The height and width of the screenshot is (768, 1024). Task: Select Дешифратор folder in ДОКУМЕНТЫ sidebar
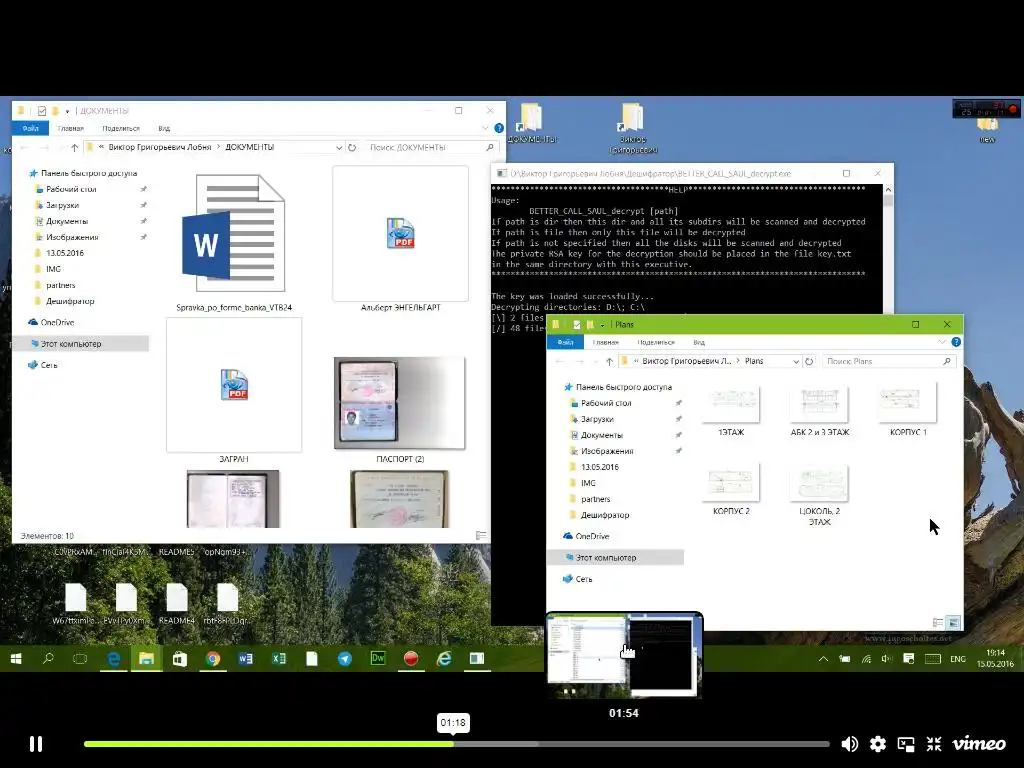click(x=70, y=301)
